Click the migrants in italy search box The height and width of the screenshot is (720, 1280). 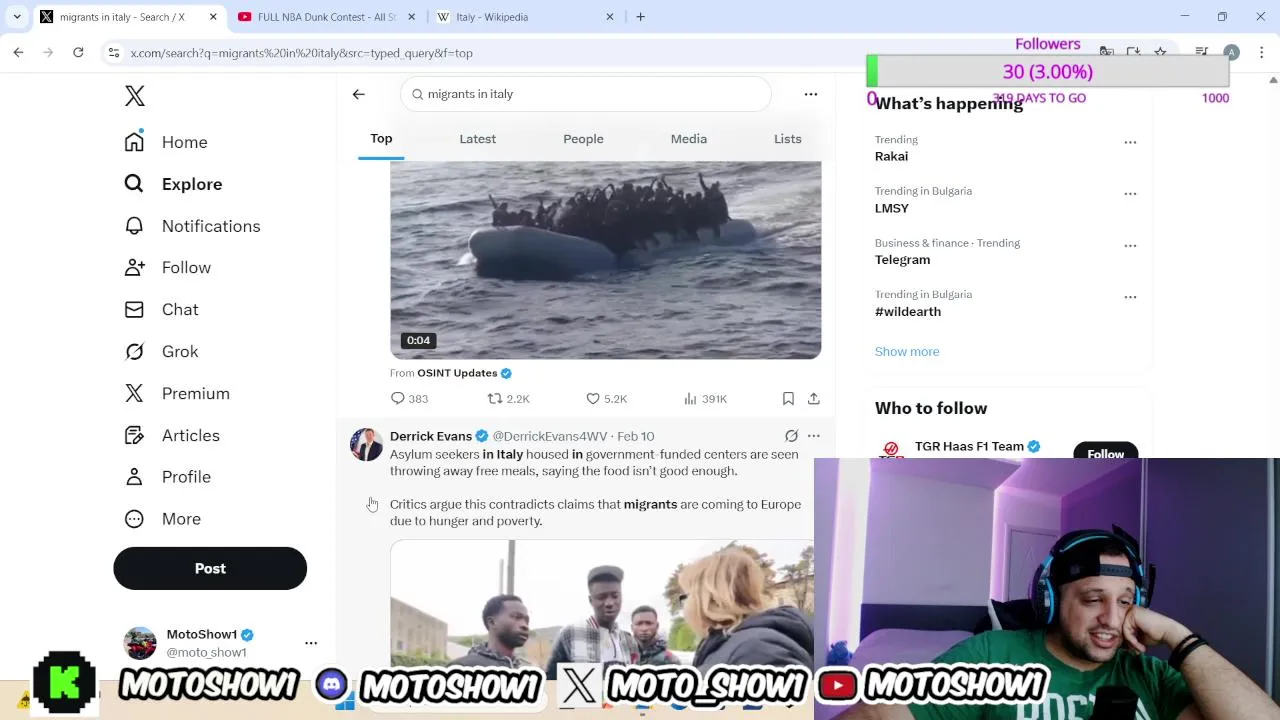pos(586,94)
